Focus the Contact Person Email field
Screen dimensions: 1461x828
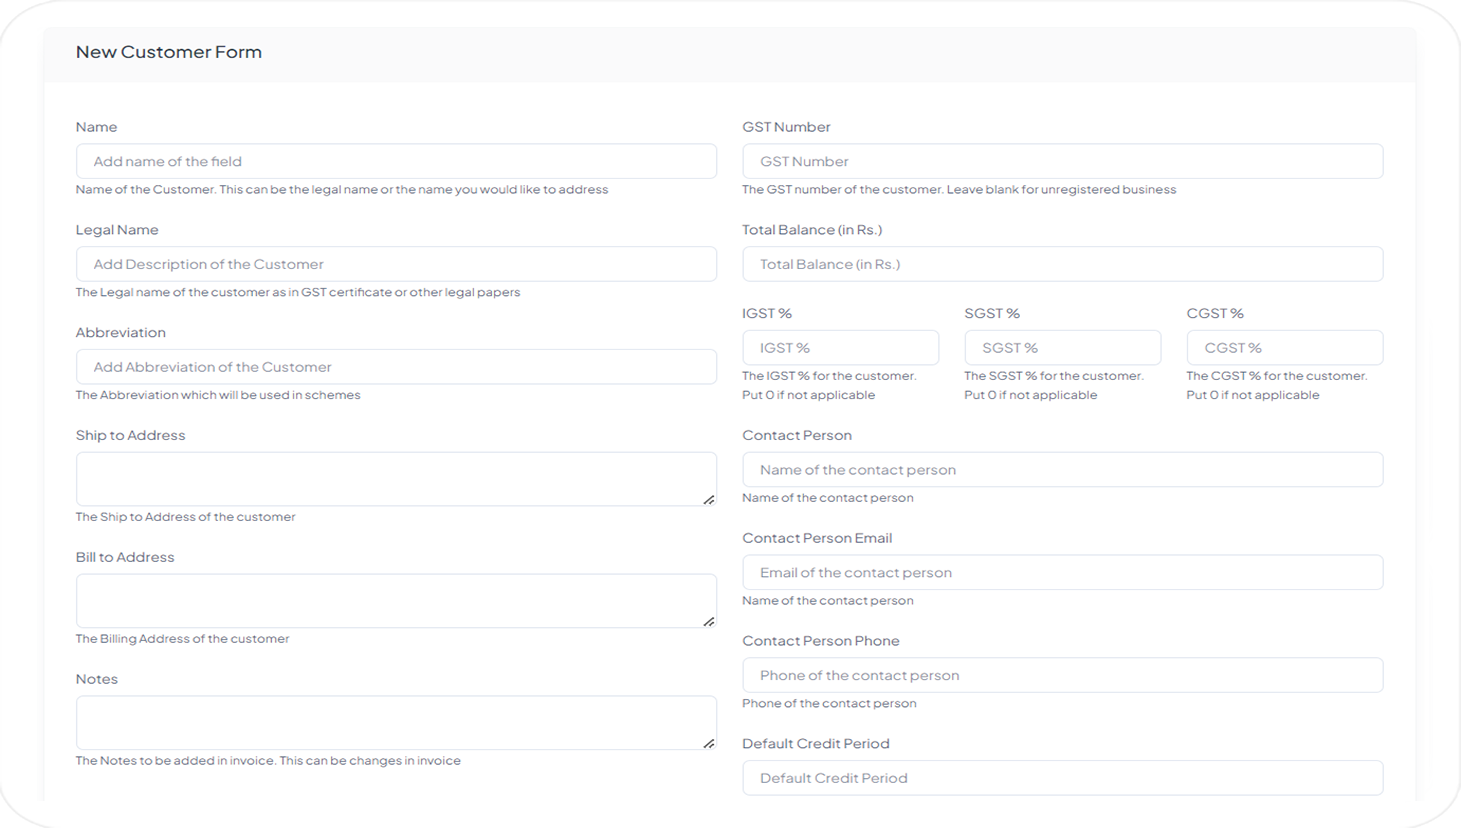point(1062,573)
